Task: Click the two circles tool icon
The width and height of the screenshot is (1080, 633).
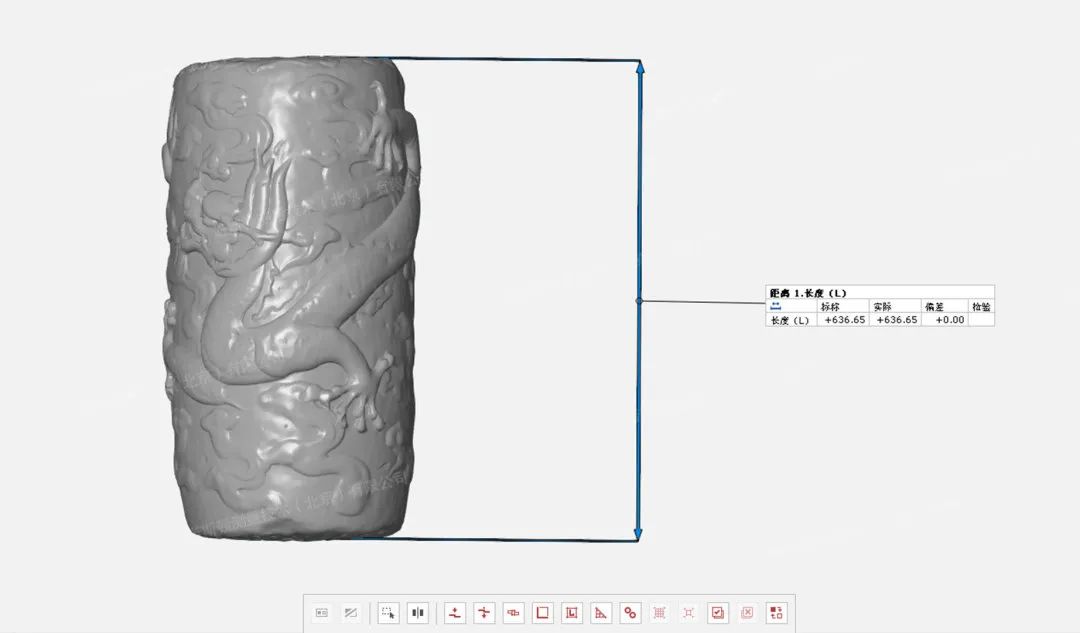Action: [x=630, y=612]
